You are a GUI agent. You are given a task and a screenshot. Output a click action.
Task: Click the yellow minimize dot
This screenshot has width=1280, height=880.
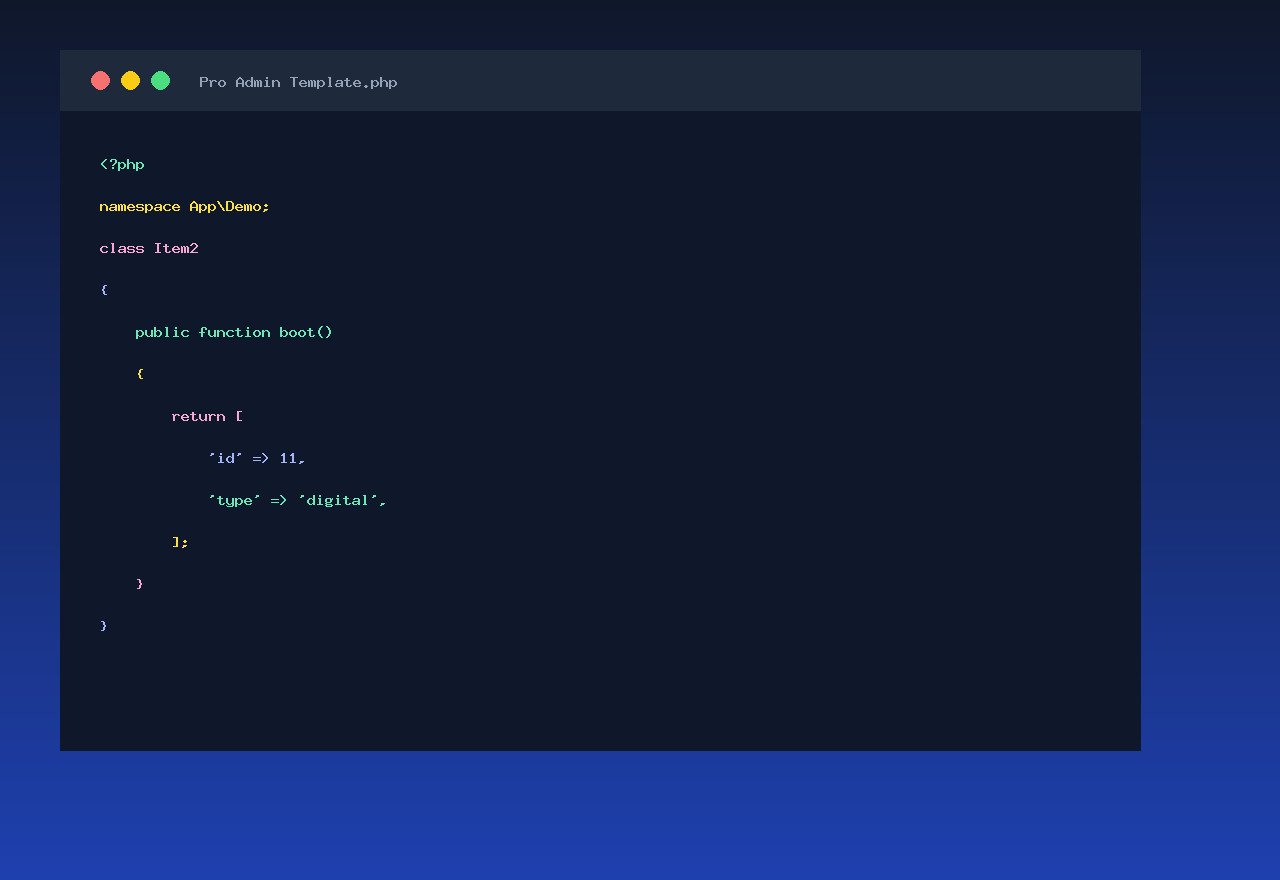pyautogui.click(x=130, y=81)
